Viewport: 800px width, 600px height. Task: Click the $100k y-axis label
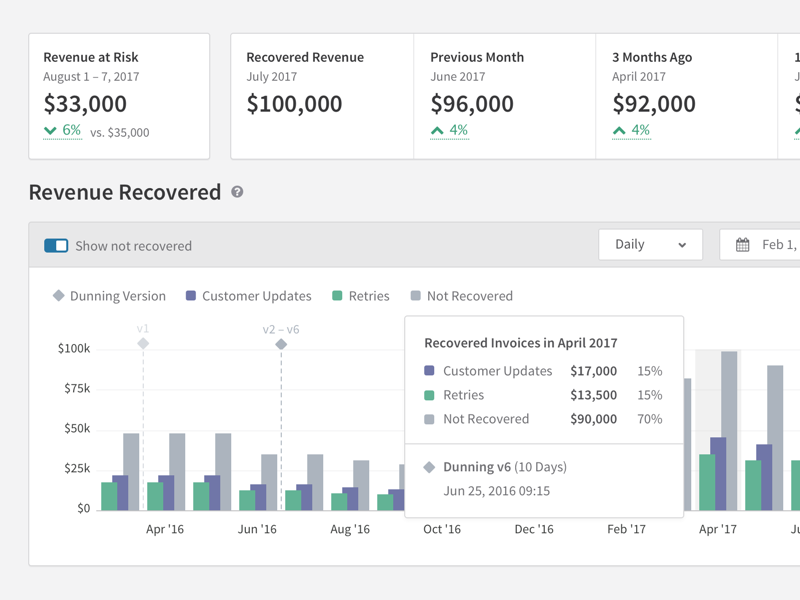tap(74, 348)
